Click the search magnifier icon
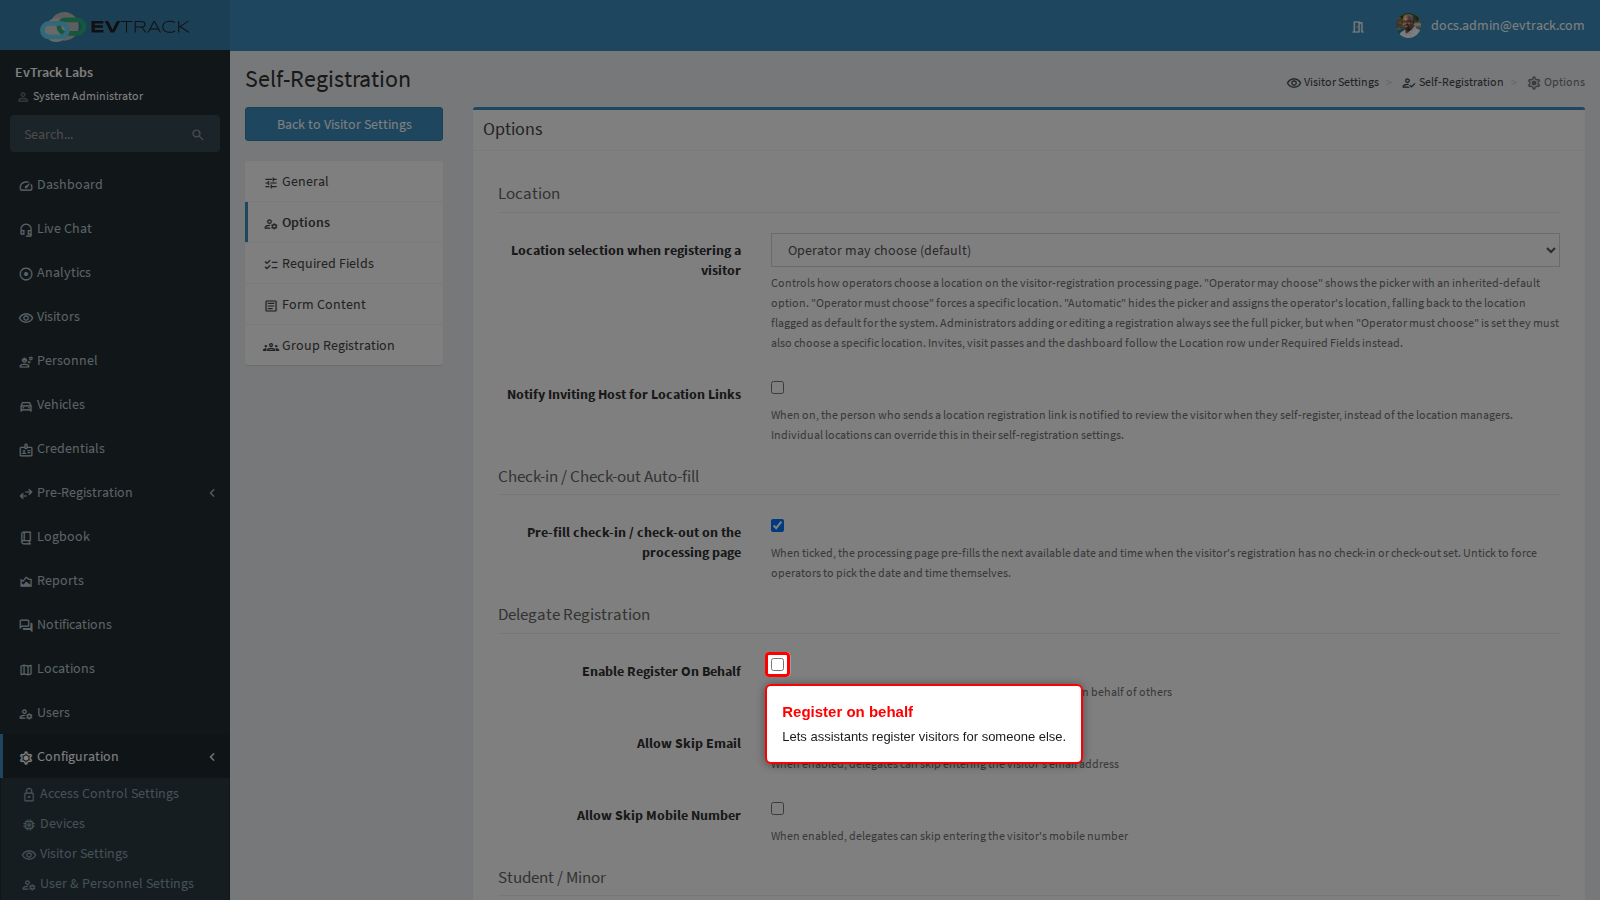This screenshot has height=900, width=1600. point(198,134)
